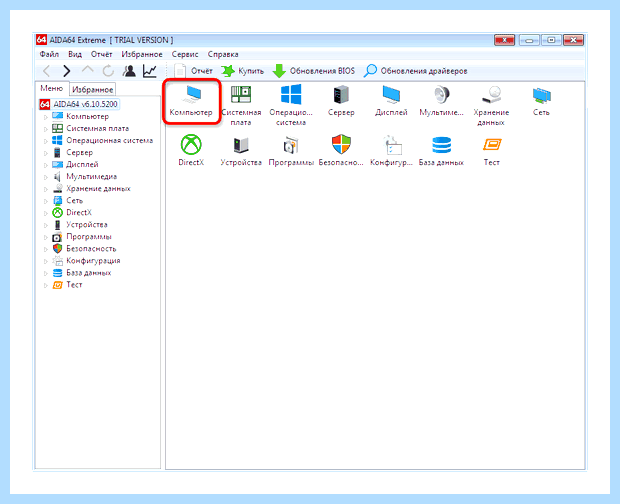This screenshot has width=620, height=504.
Task: Open the Избранное menu in menu bar
Action: click(142, 54)
